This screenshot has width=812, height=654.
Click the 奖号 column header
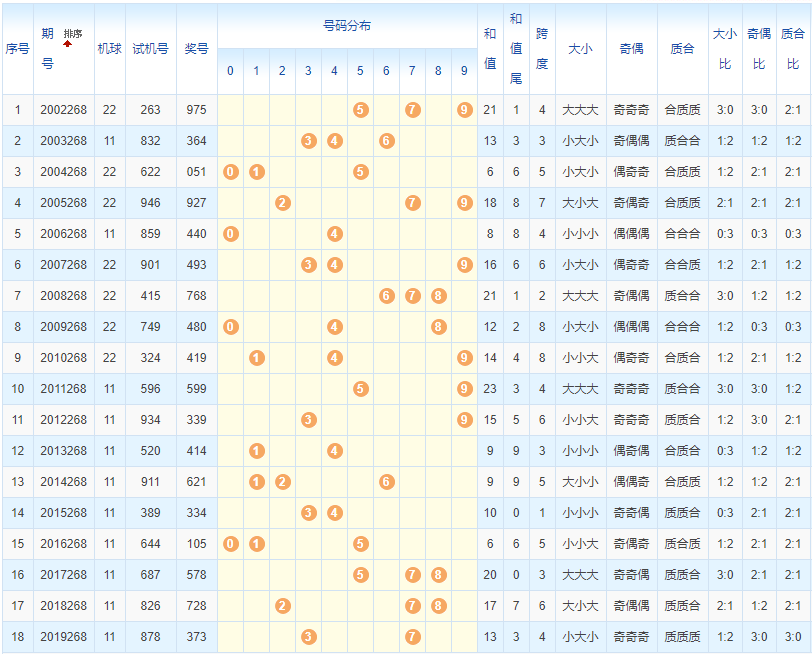[x=196, y=48]
